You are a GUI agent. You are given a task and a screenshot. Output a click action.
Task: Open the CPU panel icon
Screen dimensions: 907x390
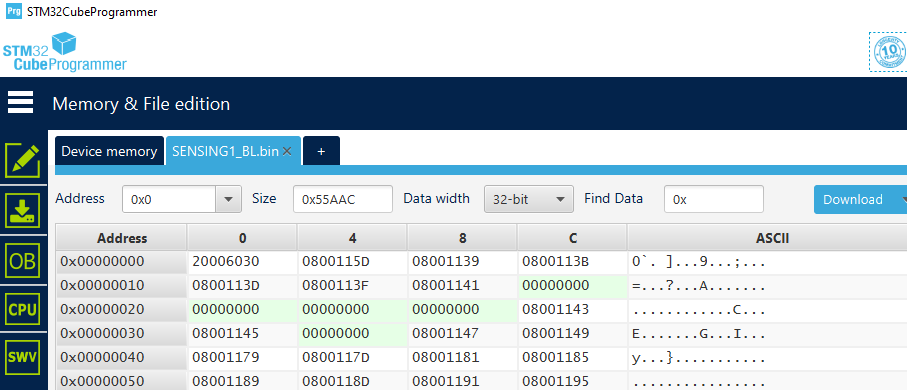click(x=24, y=310)
